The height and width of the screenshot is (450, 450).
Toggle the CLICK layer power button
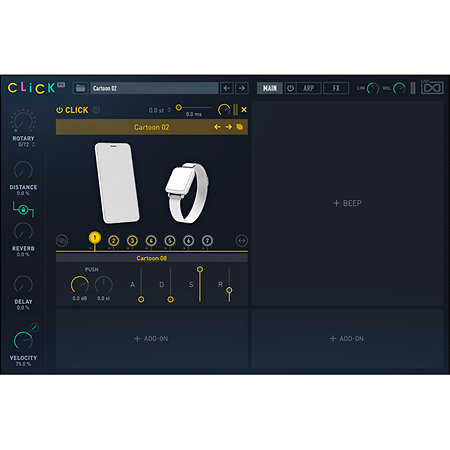tap(59, 110)
